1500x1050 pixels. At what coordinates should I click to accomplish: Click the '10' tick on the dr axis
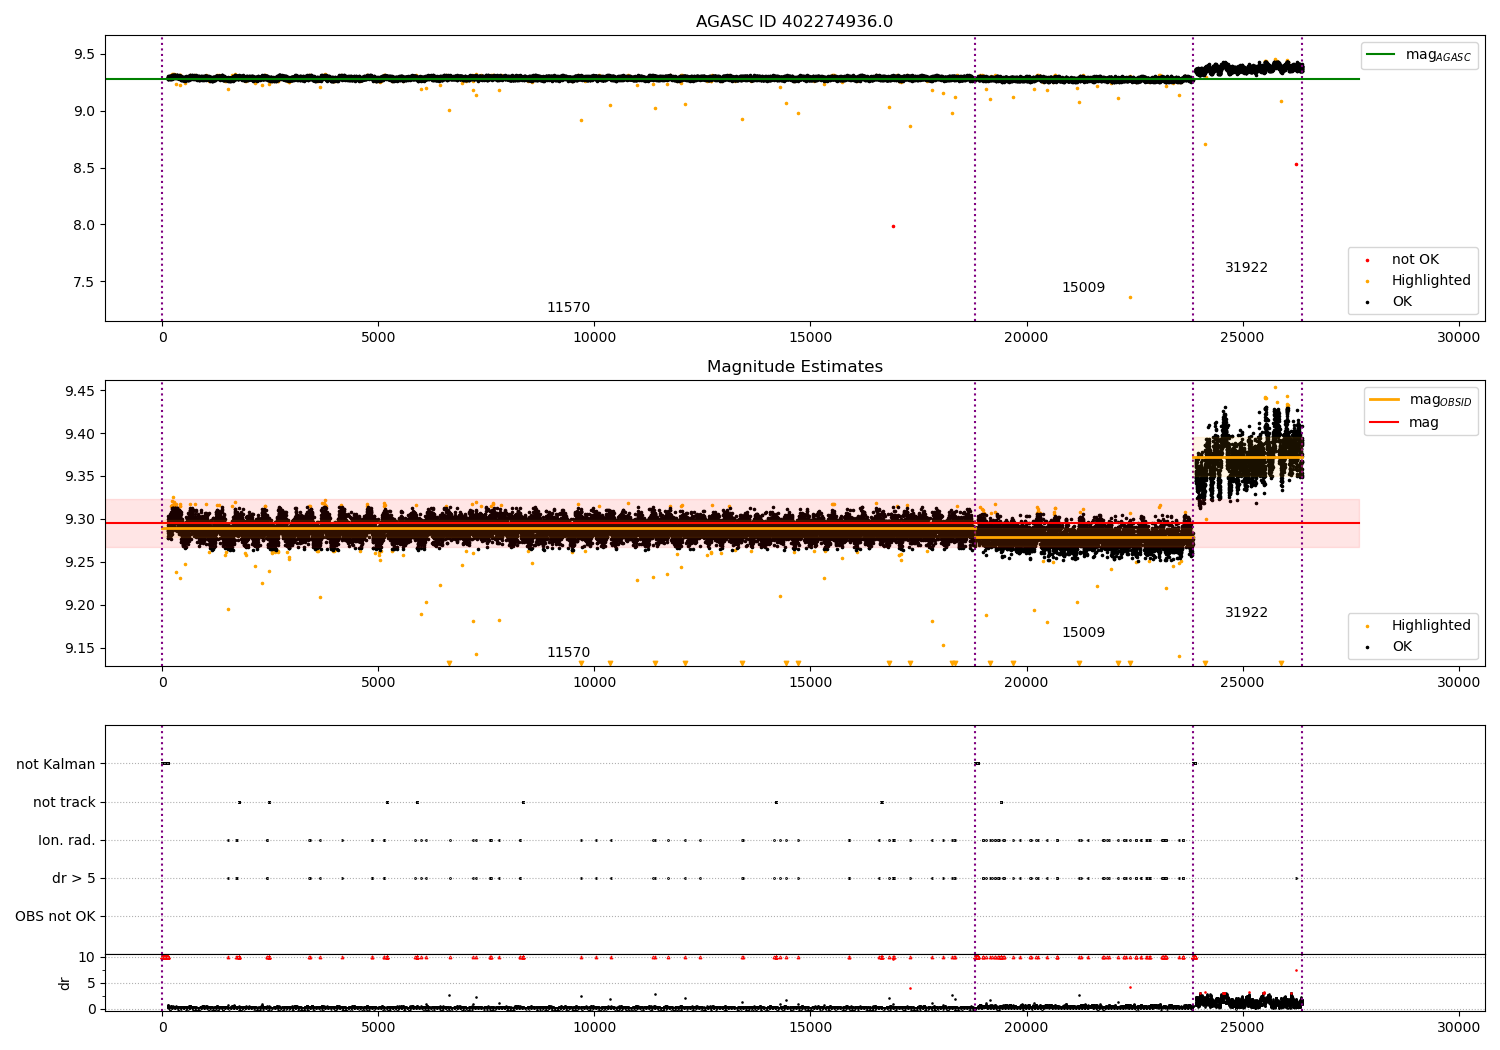pyautogui.click(x=87, y=957)
